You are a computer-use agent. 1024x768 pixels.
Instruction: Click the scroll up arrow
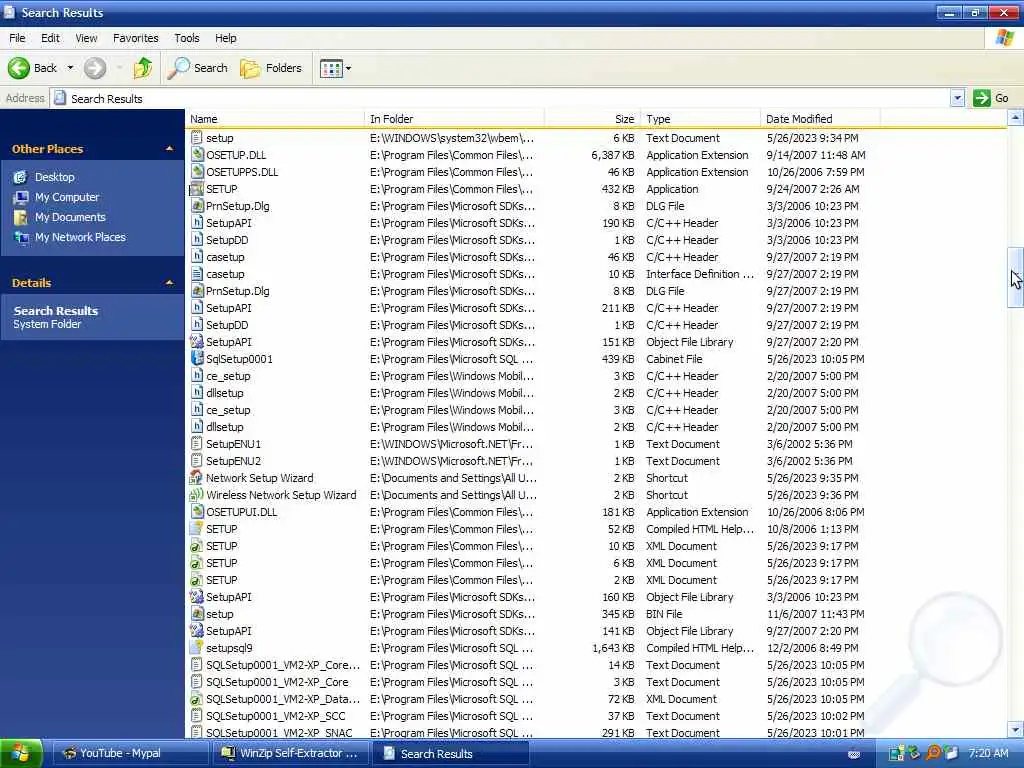(x=1015, y=118)
